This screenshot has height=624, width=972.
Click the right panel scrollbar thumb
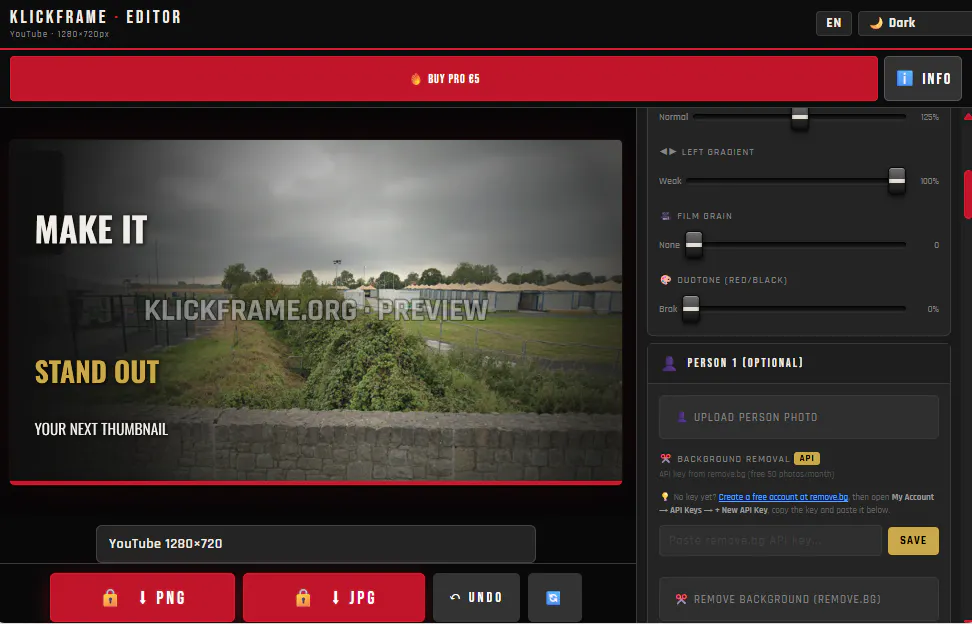pos(968,194)
